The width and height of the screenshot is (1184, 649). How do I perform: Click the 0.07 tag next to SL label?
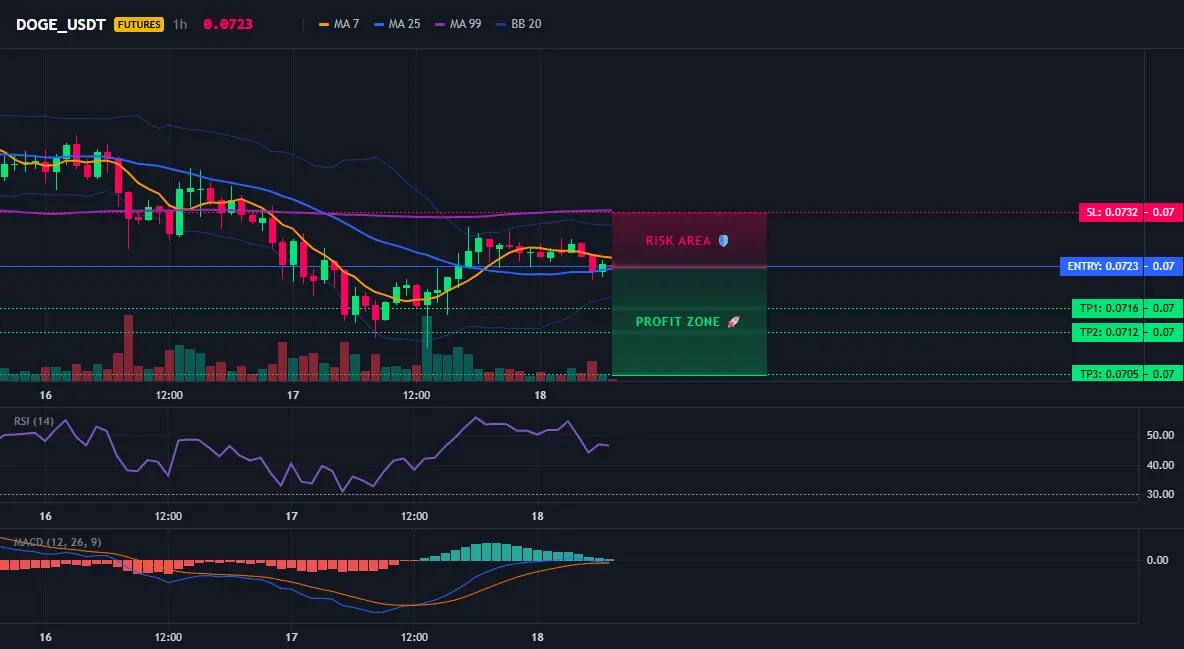(x=1164, y=212)
